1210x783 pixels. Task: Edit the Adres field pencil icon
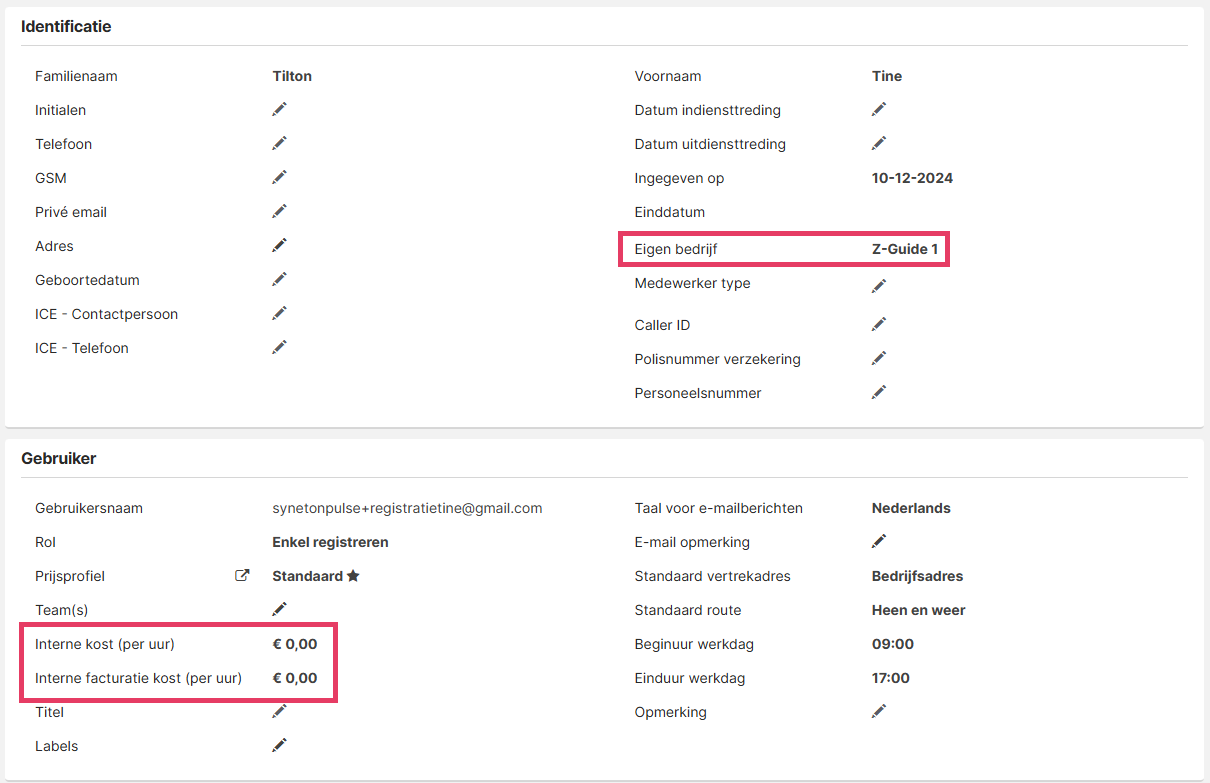280,245
